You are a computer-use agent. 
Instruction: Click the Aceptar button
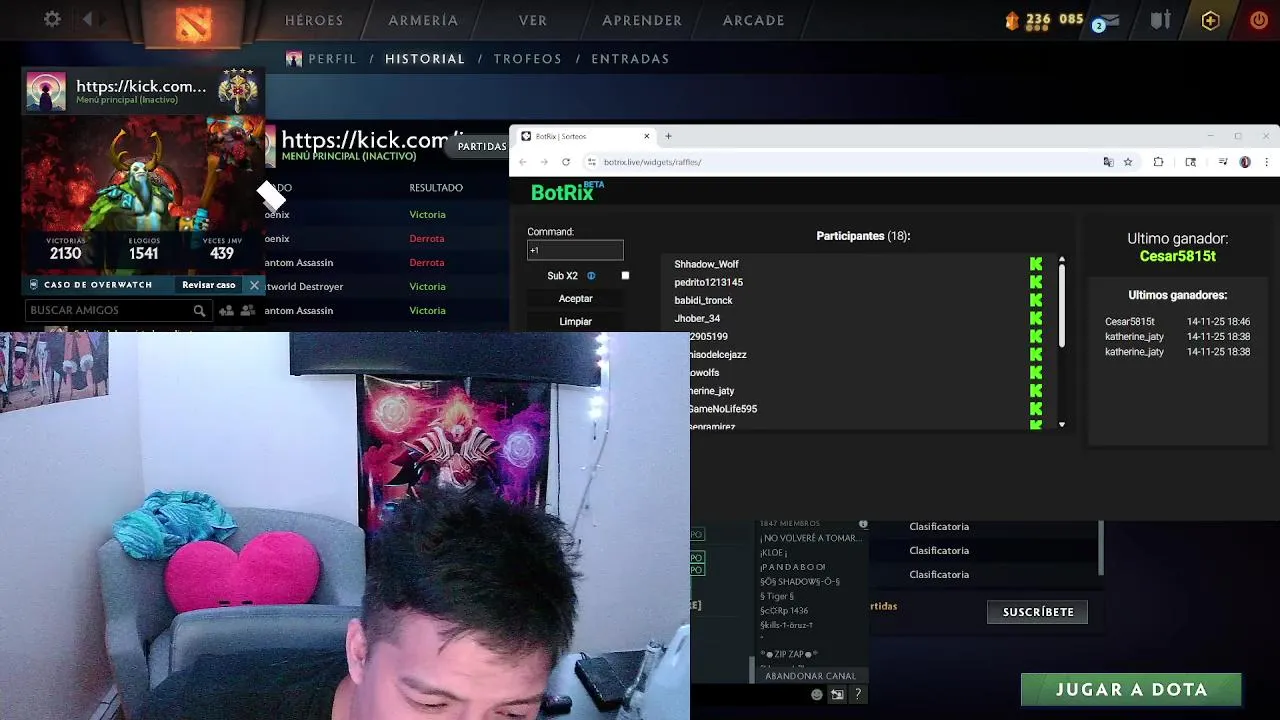(x=575, y=299)
